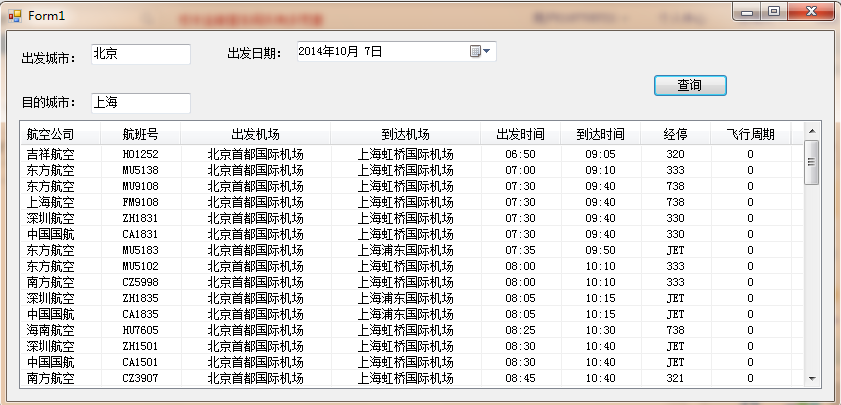Select flight ZH1501
841x405 pixels.
click(141, 346)
